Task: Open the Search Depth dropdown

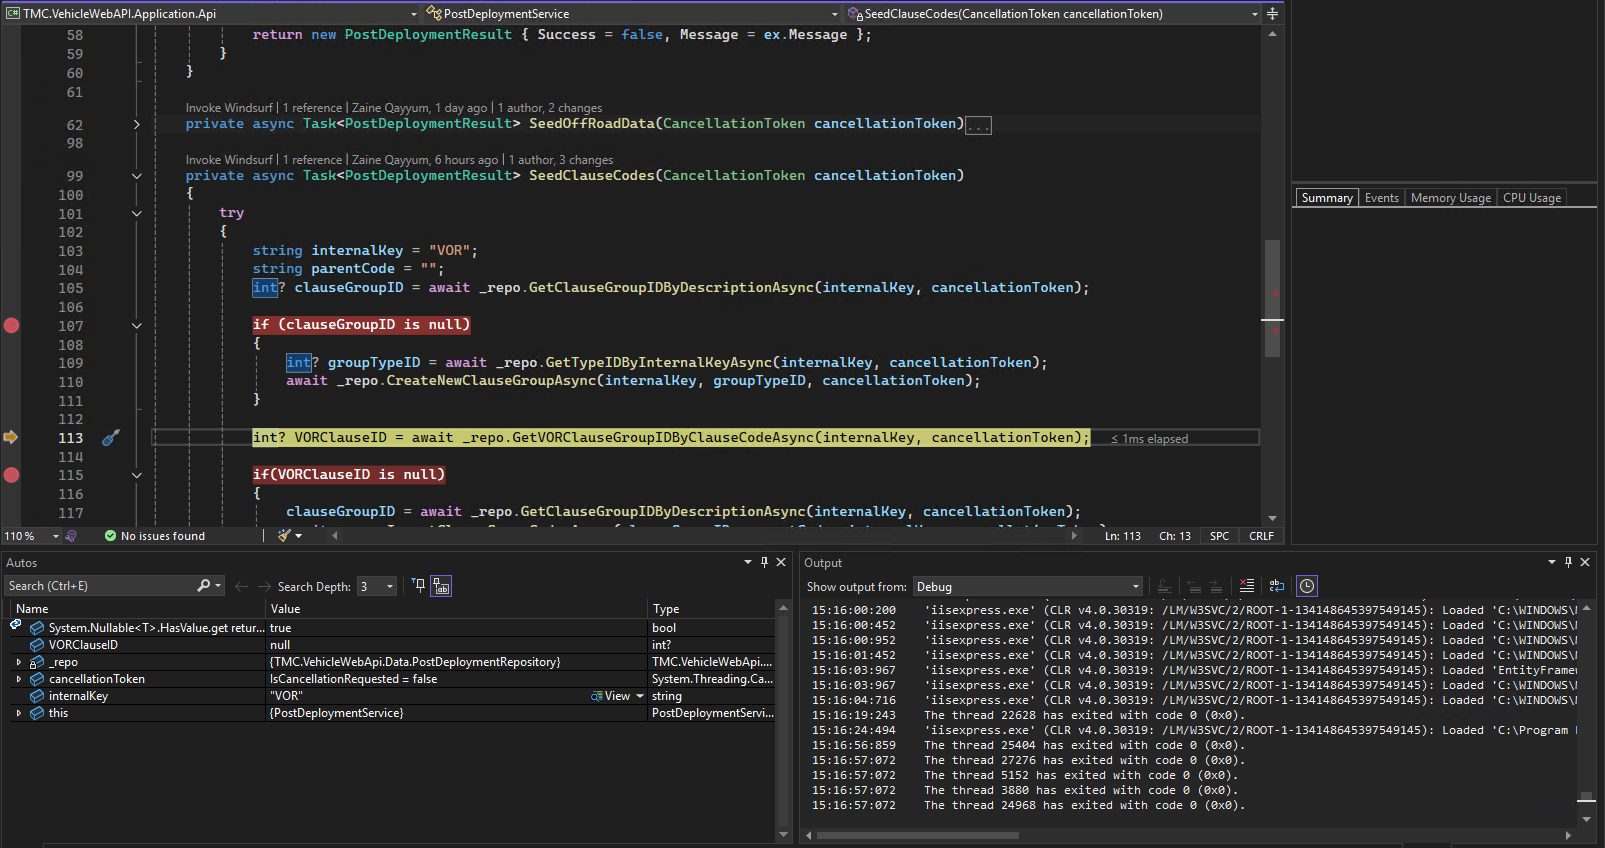Action: tap(377, 586)
